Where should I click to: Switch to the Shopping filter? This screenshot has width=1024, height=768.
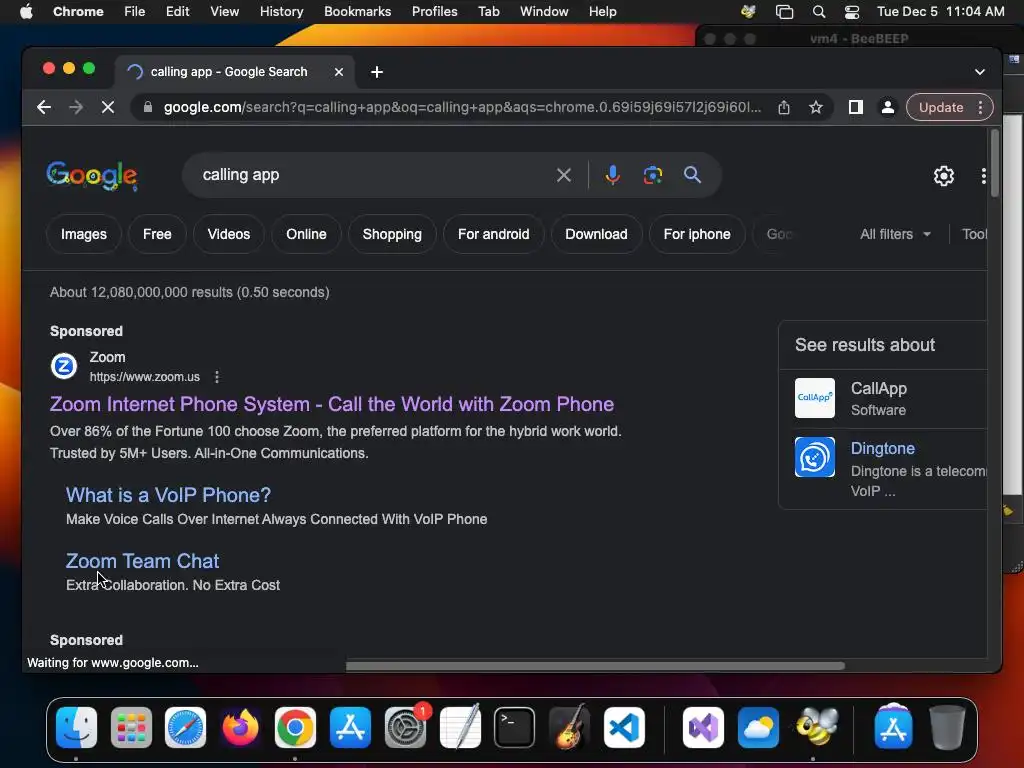point(392,234)
